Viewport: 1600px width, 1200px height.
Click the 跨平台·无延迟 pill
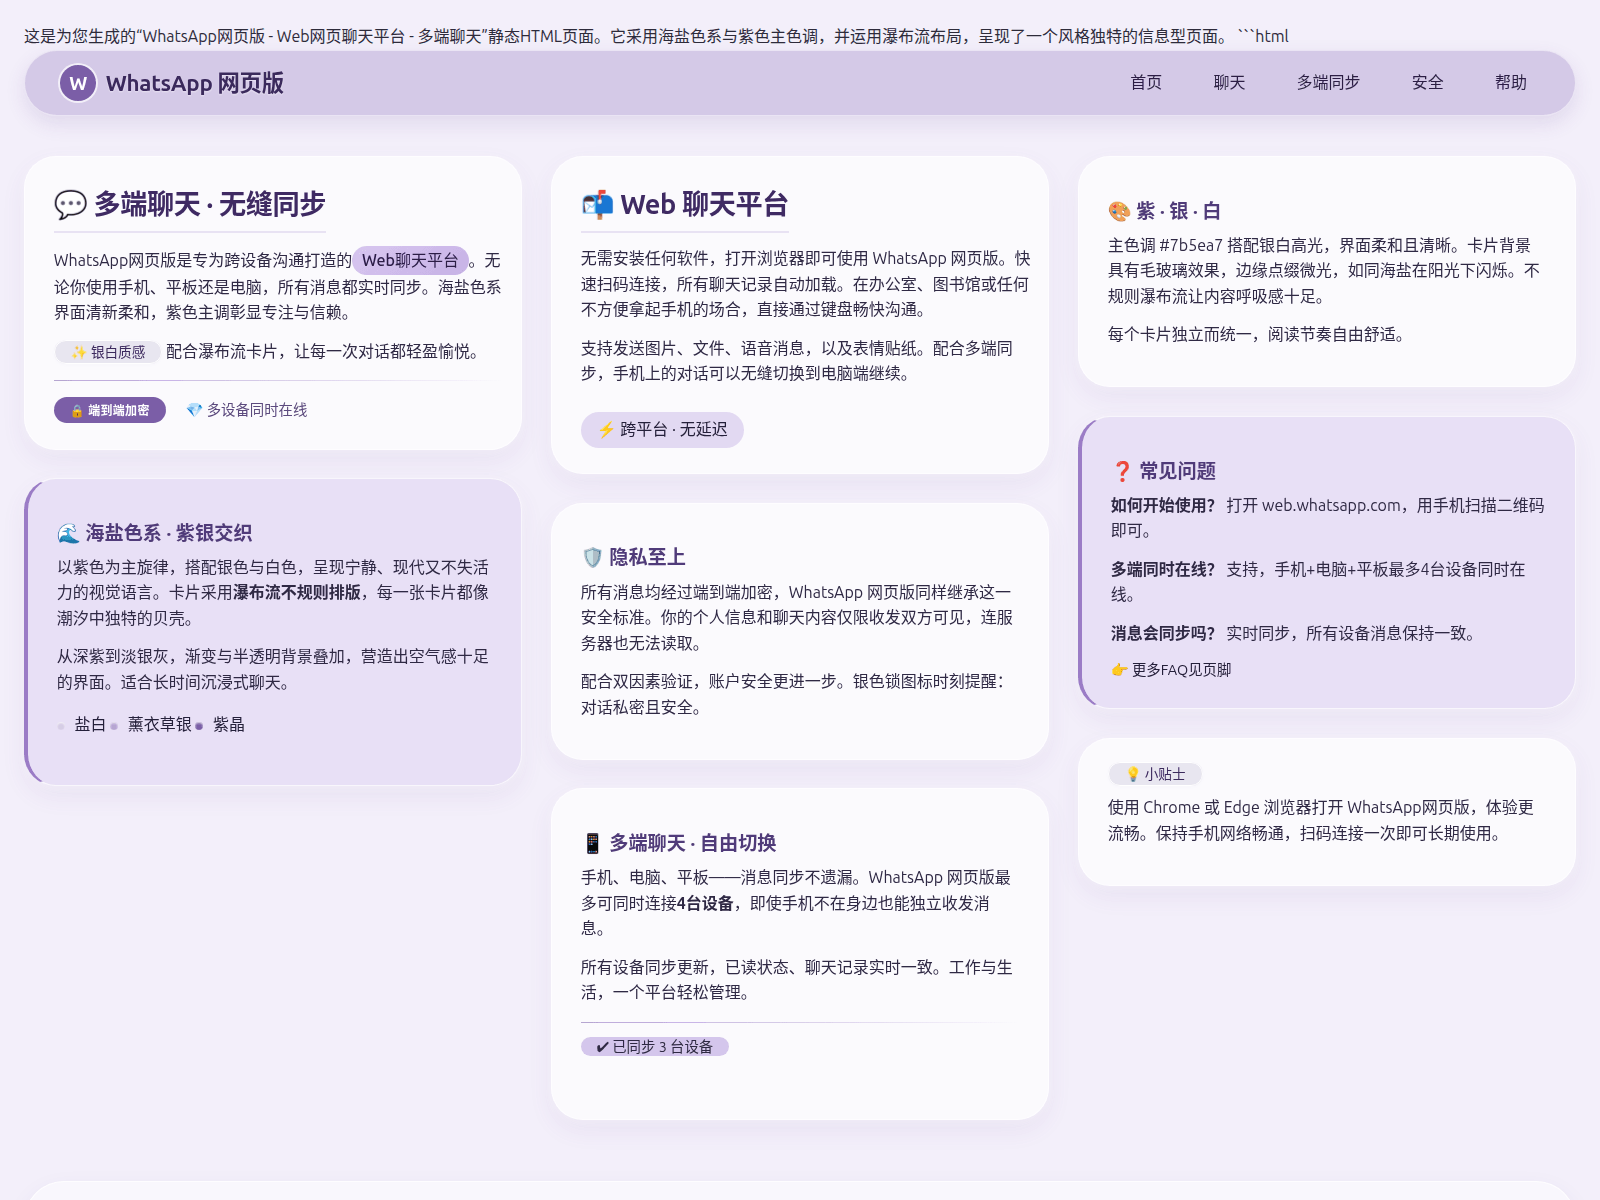click(662, 430)
